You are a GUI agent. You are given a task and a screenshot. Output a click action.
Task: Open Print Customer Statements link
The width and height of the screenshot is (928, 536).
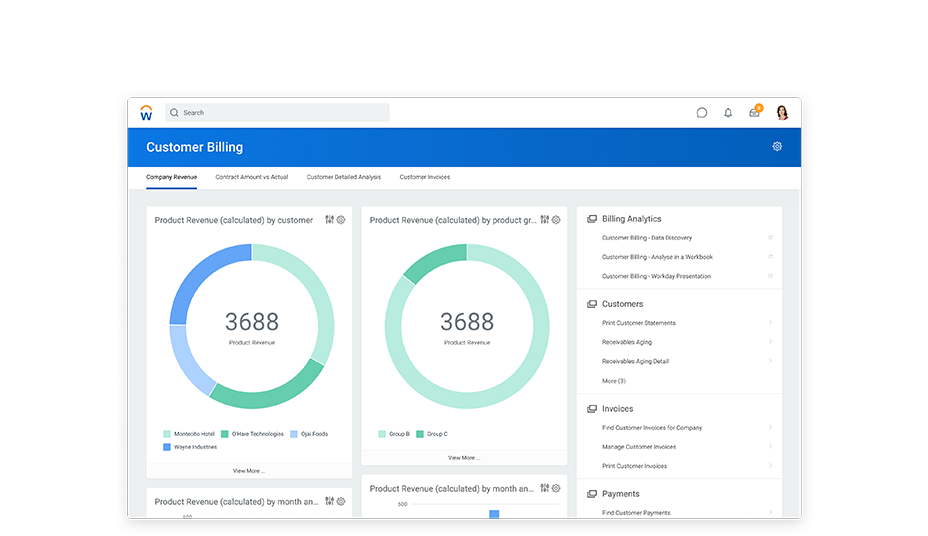tap(639, 323)
